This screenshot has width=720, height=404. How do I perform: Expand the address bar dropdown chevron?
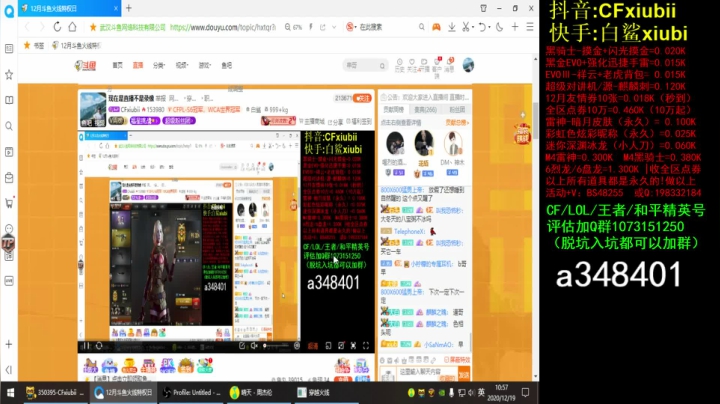[x=334, y=28]
